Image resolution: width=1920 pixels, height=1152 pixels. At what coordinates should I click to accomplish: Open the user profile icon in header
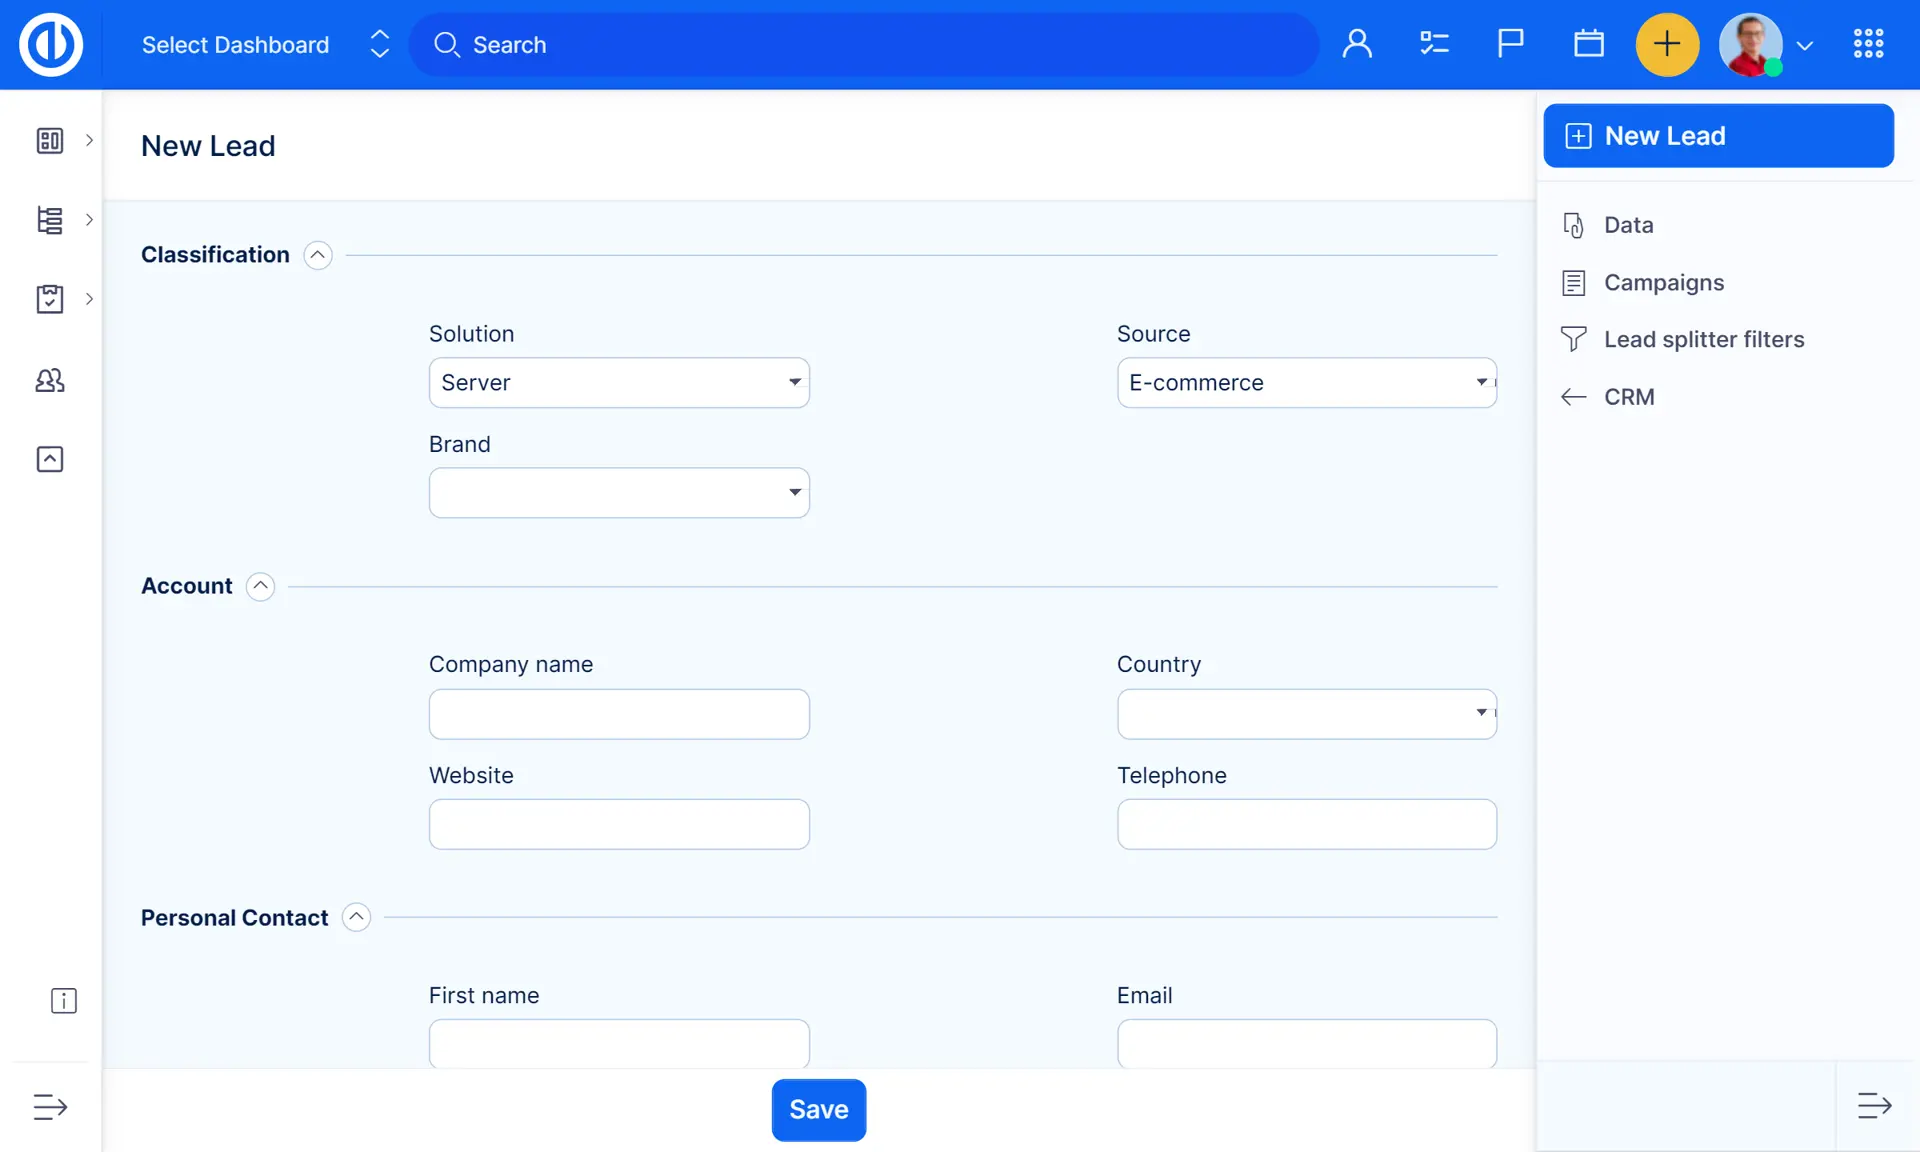[1357, 44]
